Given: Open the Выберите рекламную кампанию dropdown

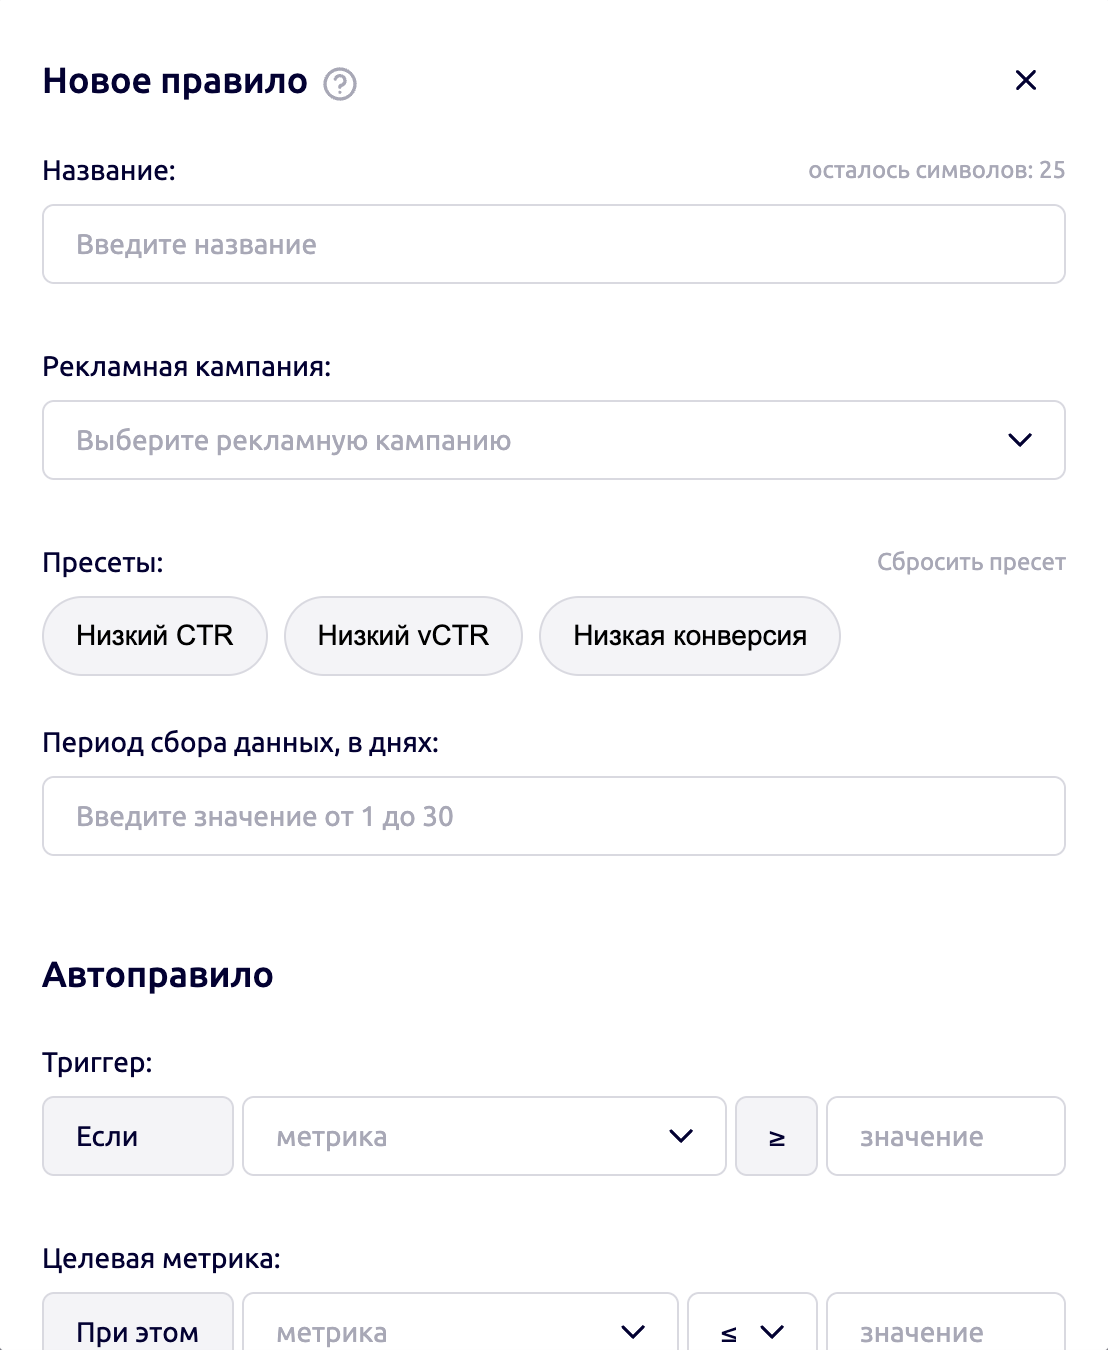Looking at the screenshot, I should coord(553,440).
